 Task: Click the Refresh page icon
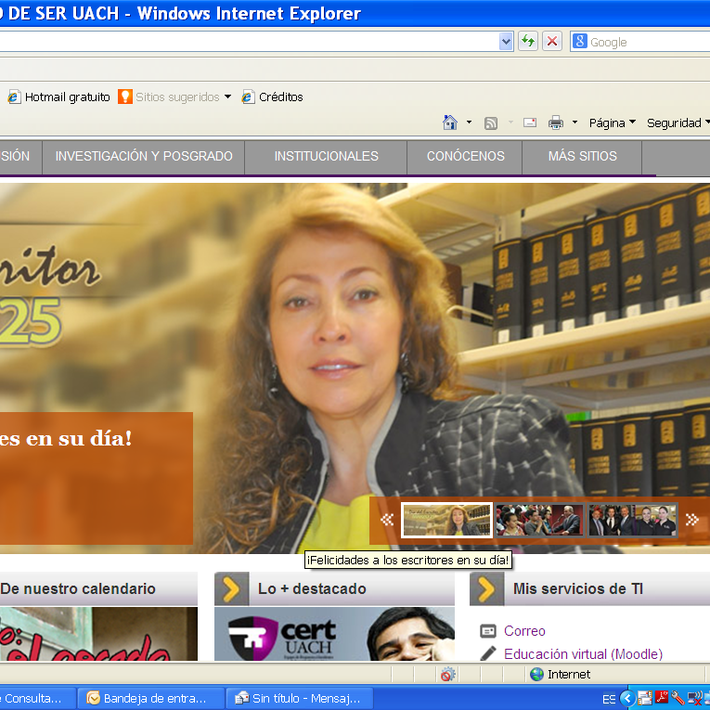point(527,41)
